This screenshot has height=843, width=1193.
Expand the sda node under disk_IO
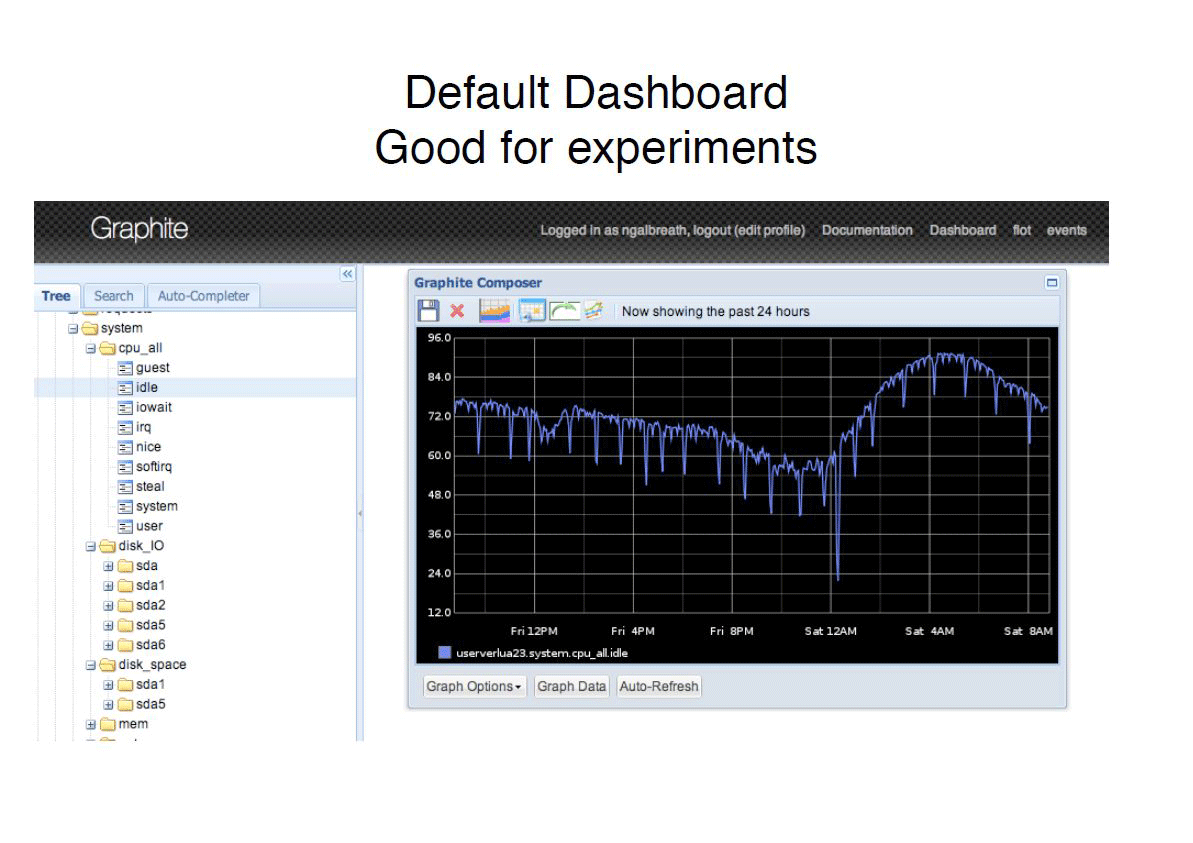pyautogui.click(x=108, y=566)
